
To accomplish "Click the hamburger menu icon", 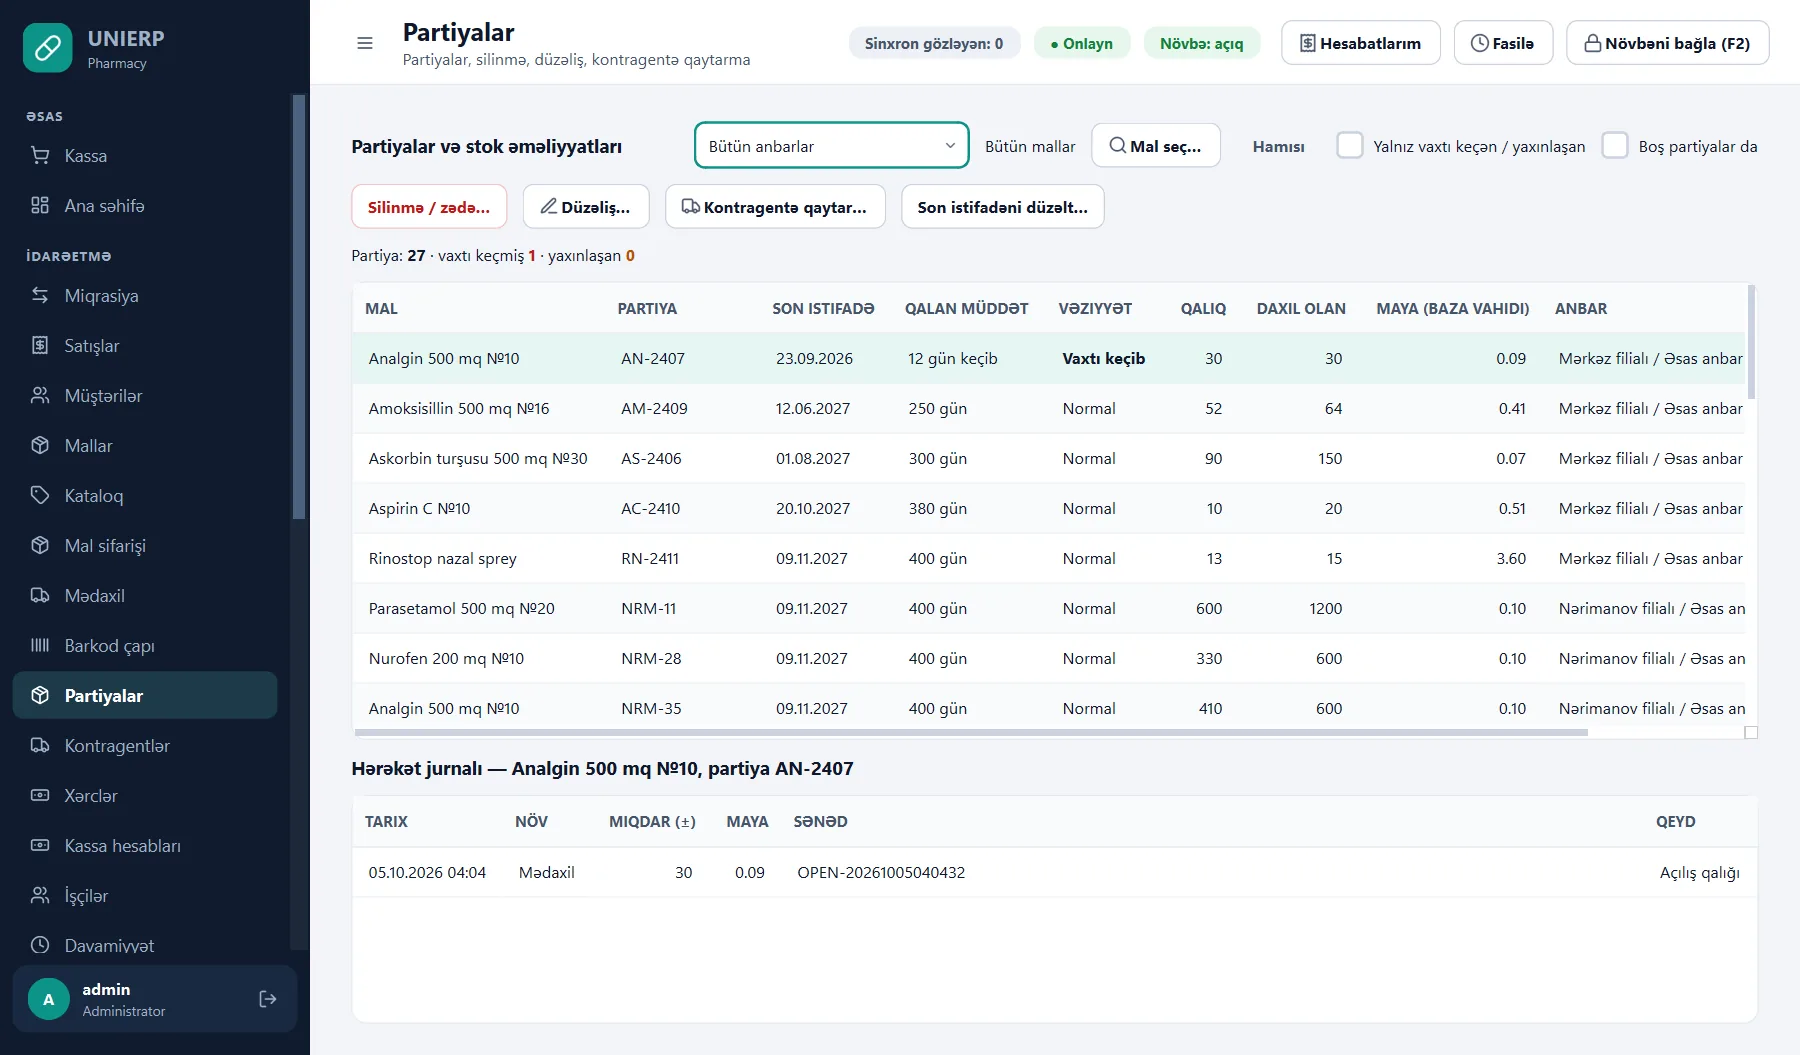I will pyautogui.click(x=365, y=43).
